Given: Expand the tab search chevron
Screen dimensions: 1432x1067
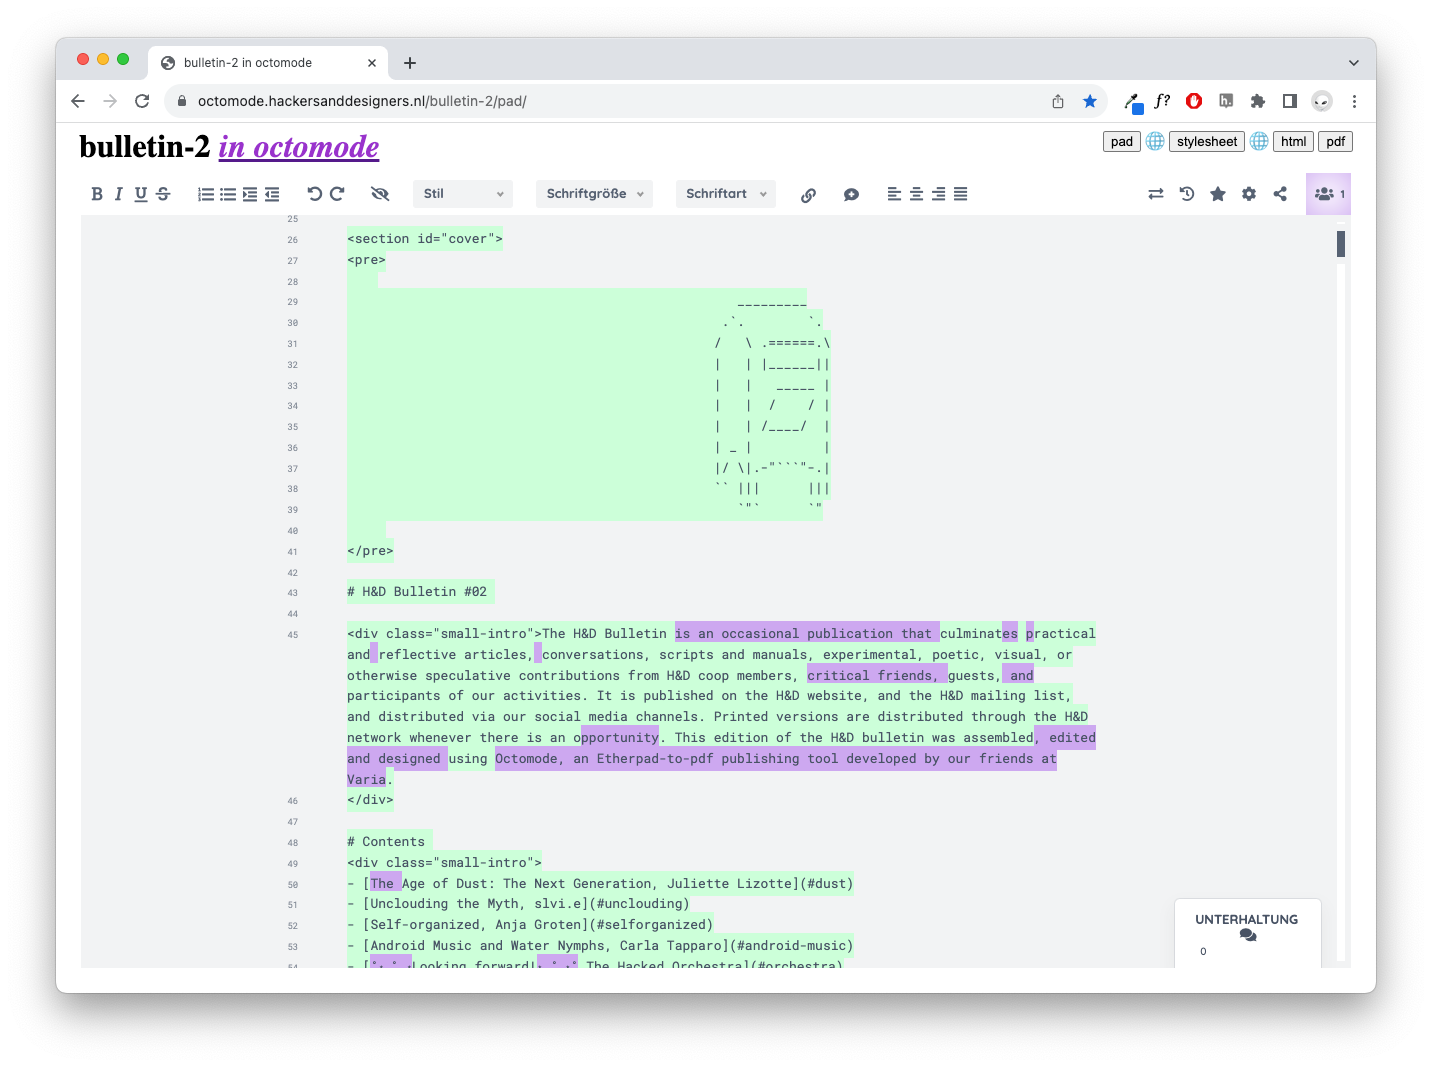Looking at the screenshot, I should pos(1354,63).
